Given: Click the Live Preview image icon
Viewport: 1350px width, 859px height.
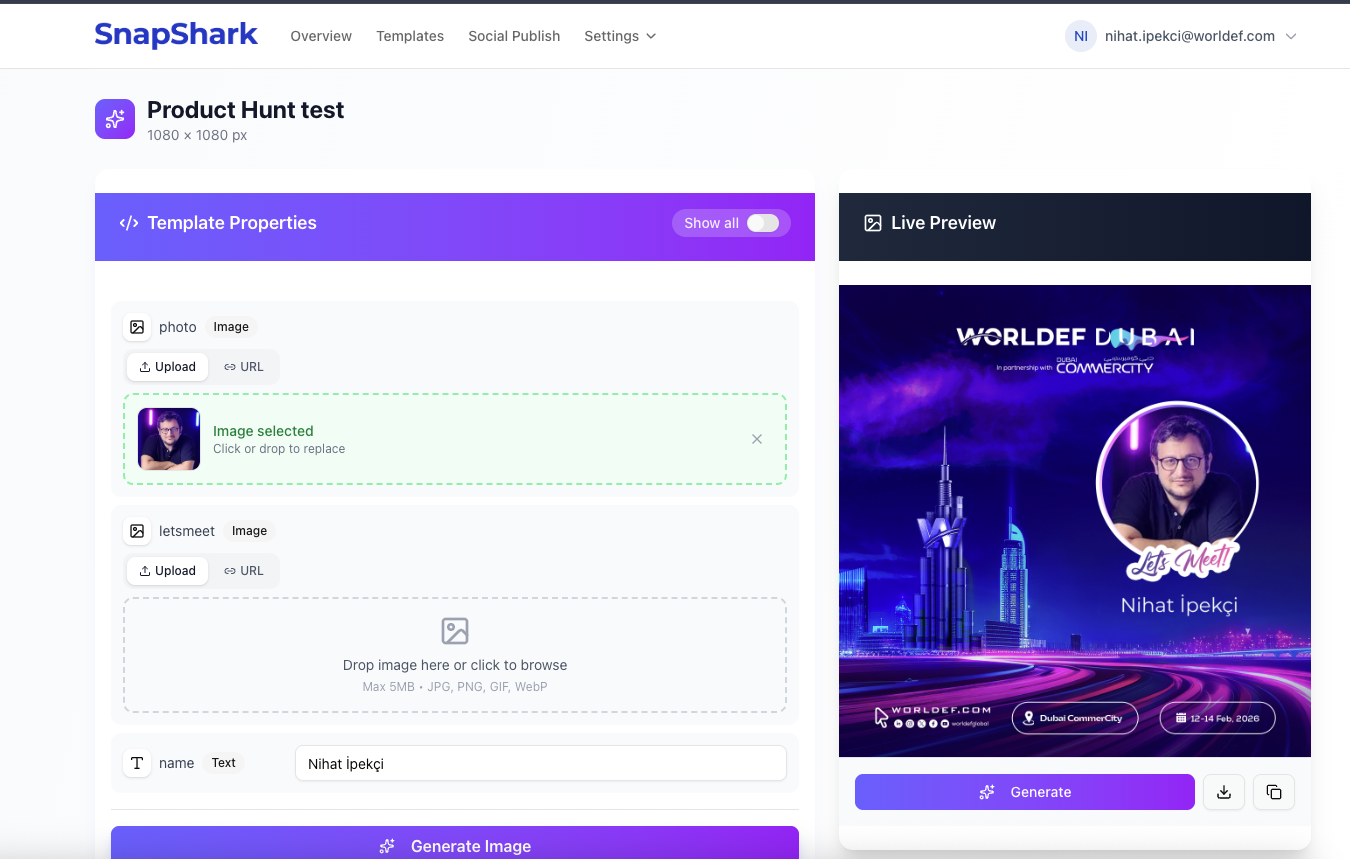Looking at the screenshot, I should point(873,223).
